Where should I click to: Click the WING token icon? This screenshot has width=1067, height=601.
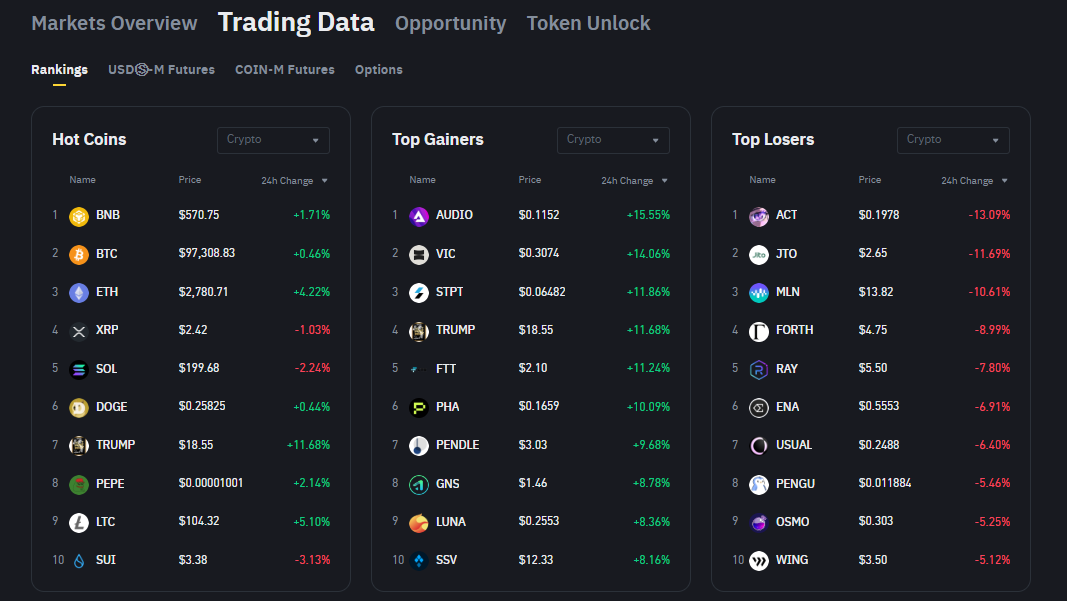(x=759, y=560)
